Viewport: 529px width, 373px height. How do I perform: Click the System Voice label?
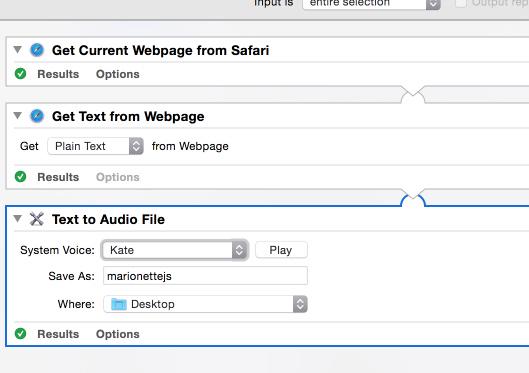coord(57,250)
